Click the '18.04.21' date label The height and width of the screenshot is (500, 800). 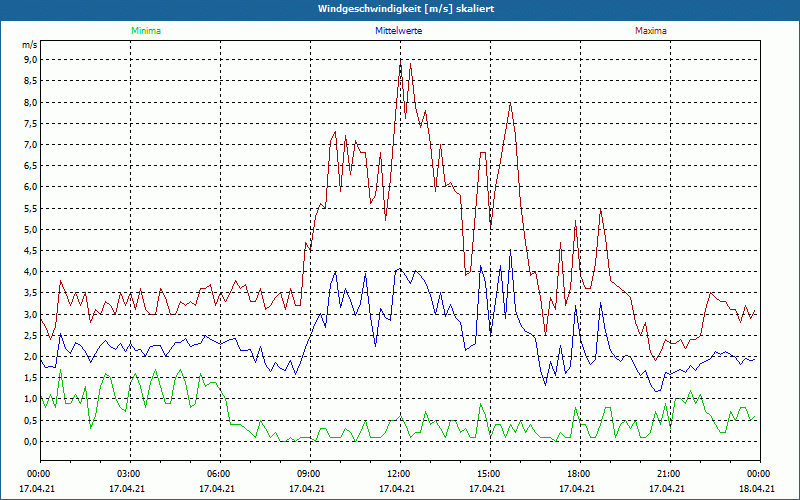click(757, 489)
